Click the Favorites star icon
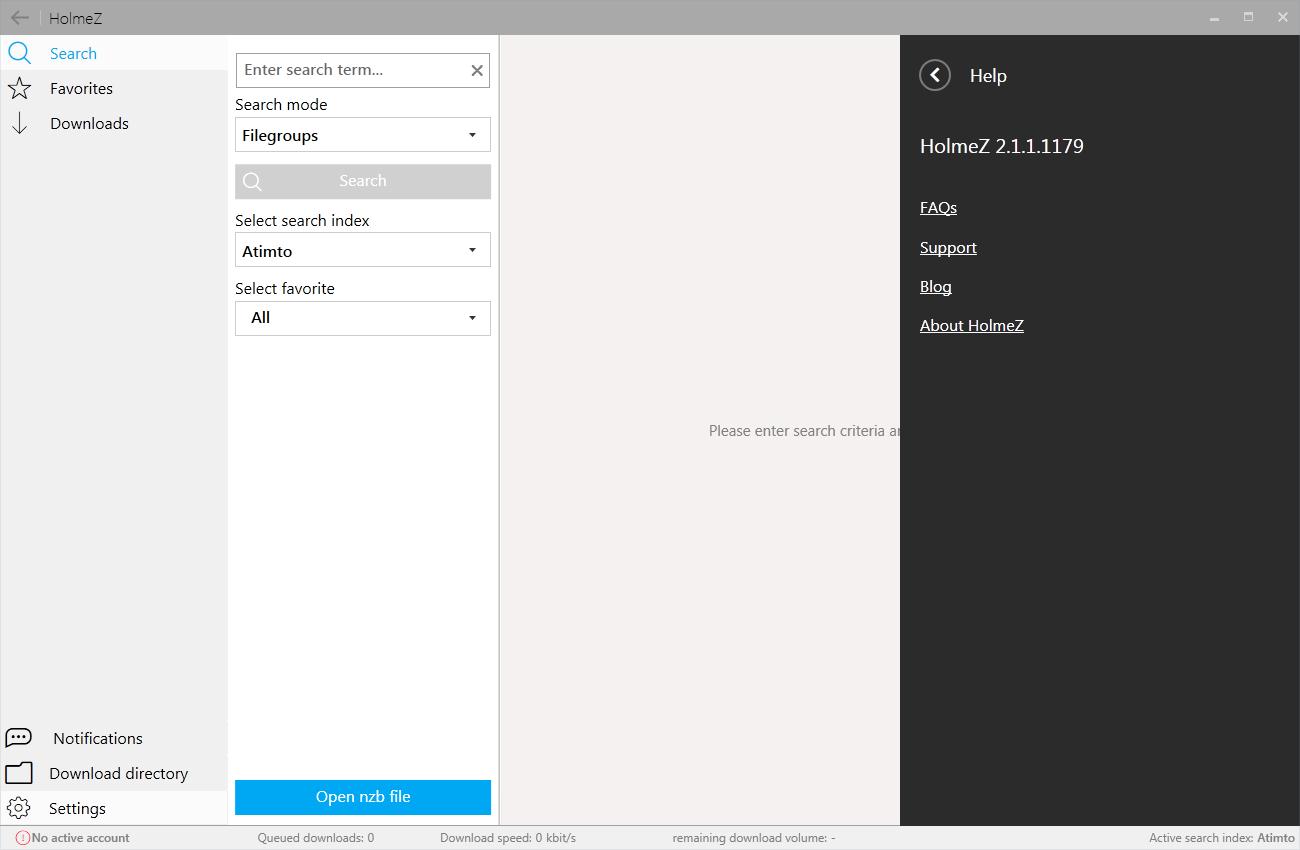The width and height of the screenshot is (1300, 850). pyautogui.click(x=19, y=89)
